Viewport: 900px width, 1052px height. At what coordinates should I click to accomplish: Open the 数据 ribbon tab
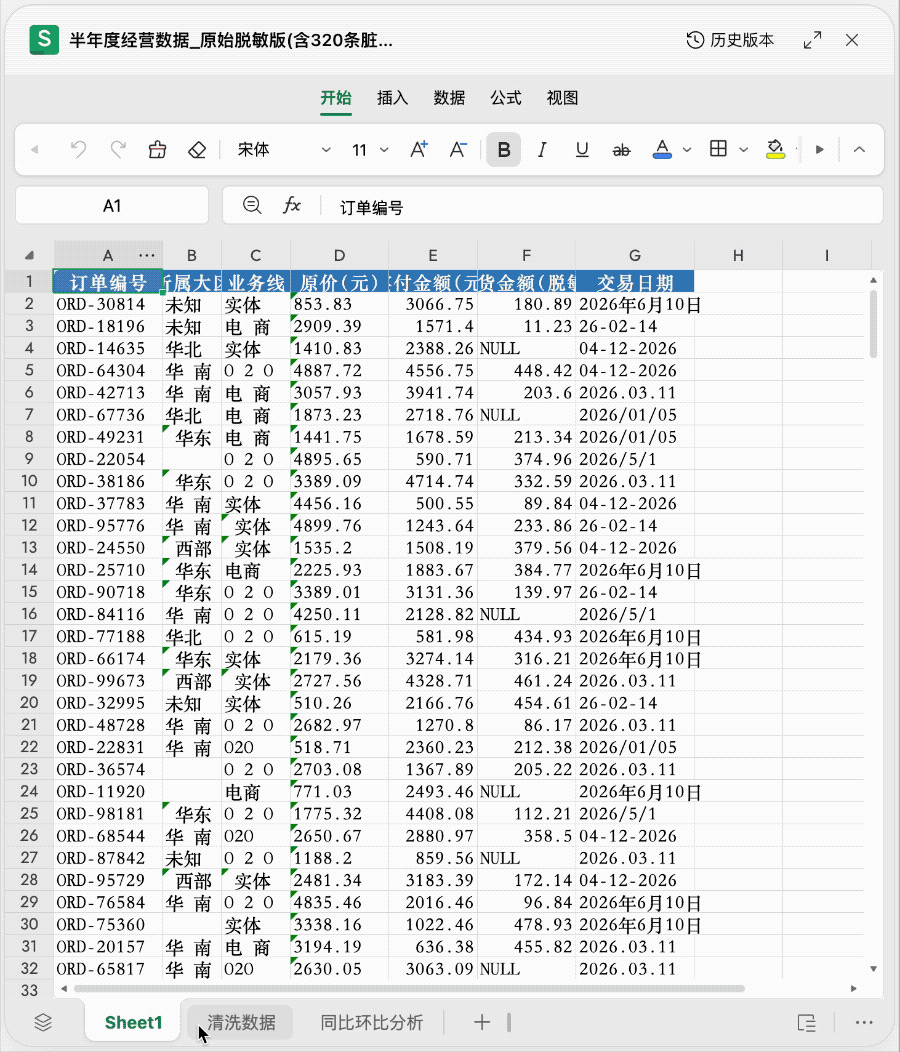(449, 98)
